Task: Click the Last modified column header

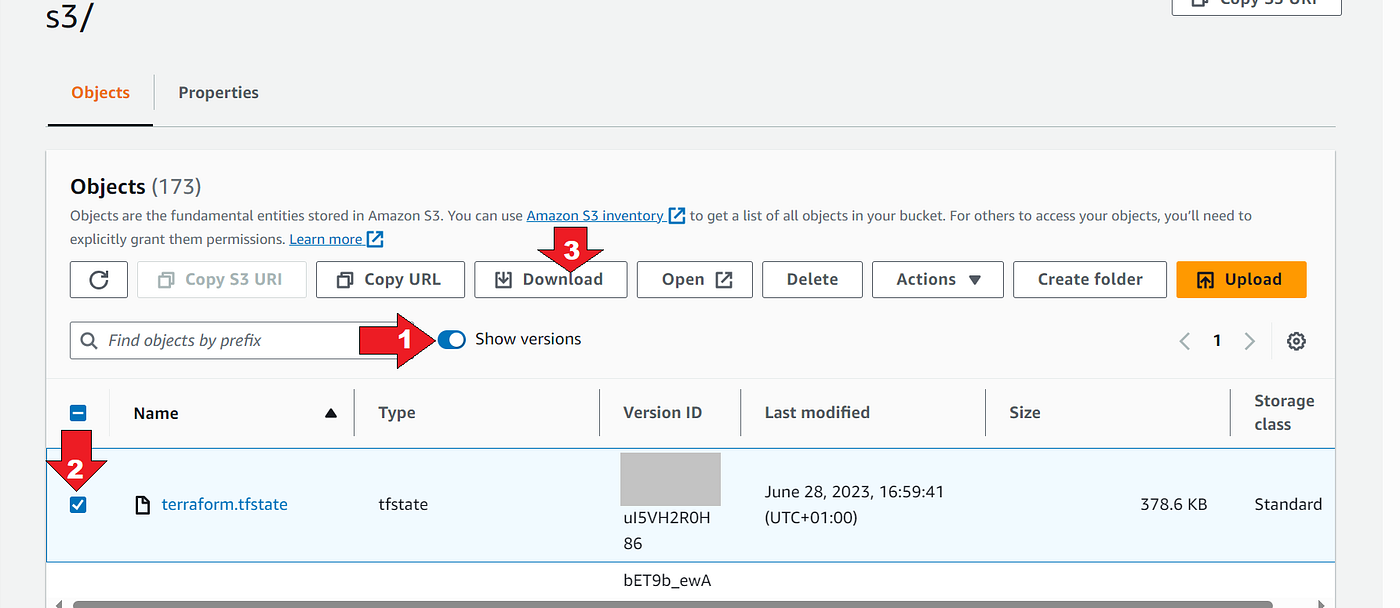Action: [817, 413]
